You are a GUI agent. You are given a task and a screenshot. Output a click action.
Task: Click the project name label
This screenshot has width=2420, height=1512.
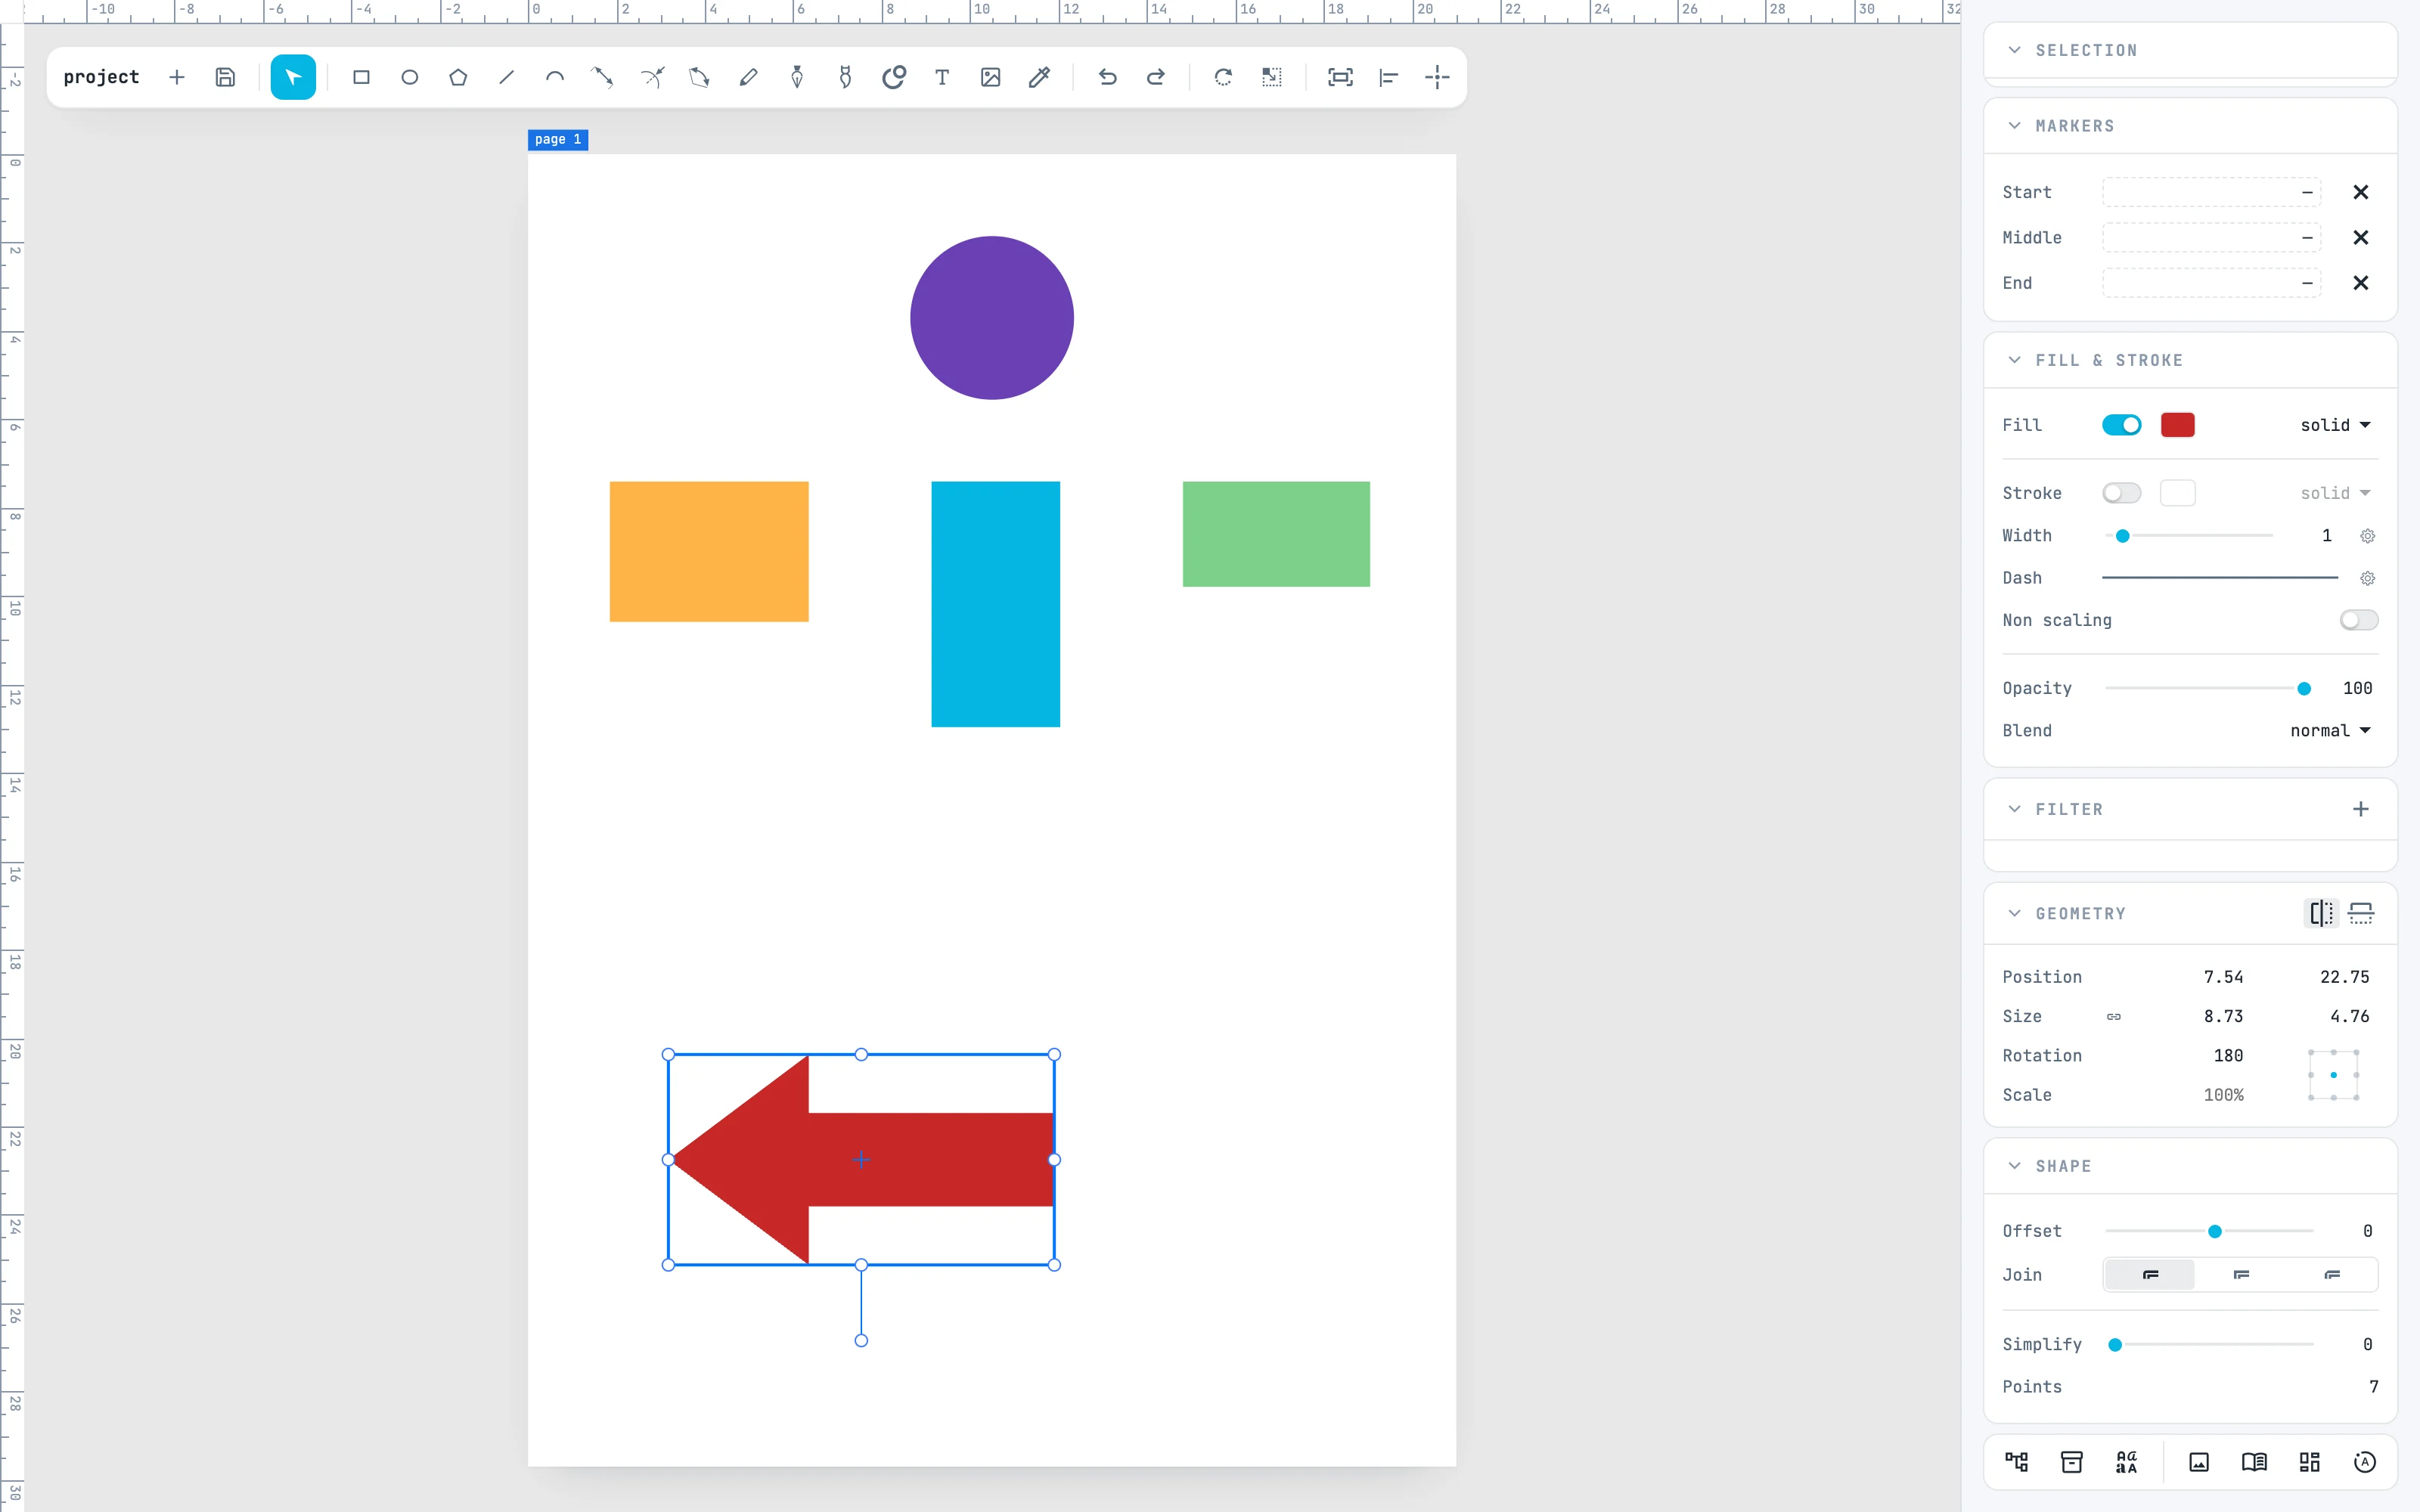[101, 77]
